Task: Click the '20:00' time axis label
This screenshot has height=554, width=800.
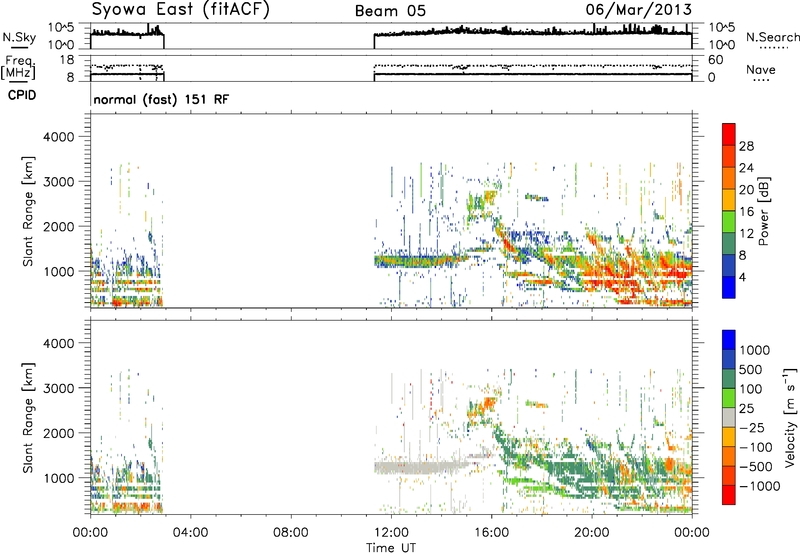Action: [592, 533]
